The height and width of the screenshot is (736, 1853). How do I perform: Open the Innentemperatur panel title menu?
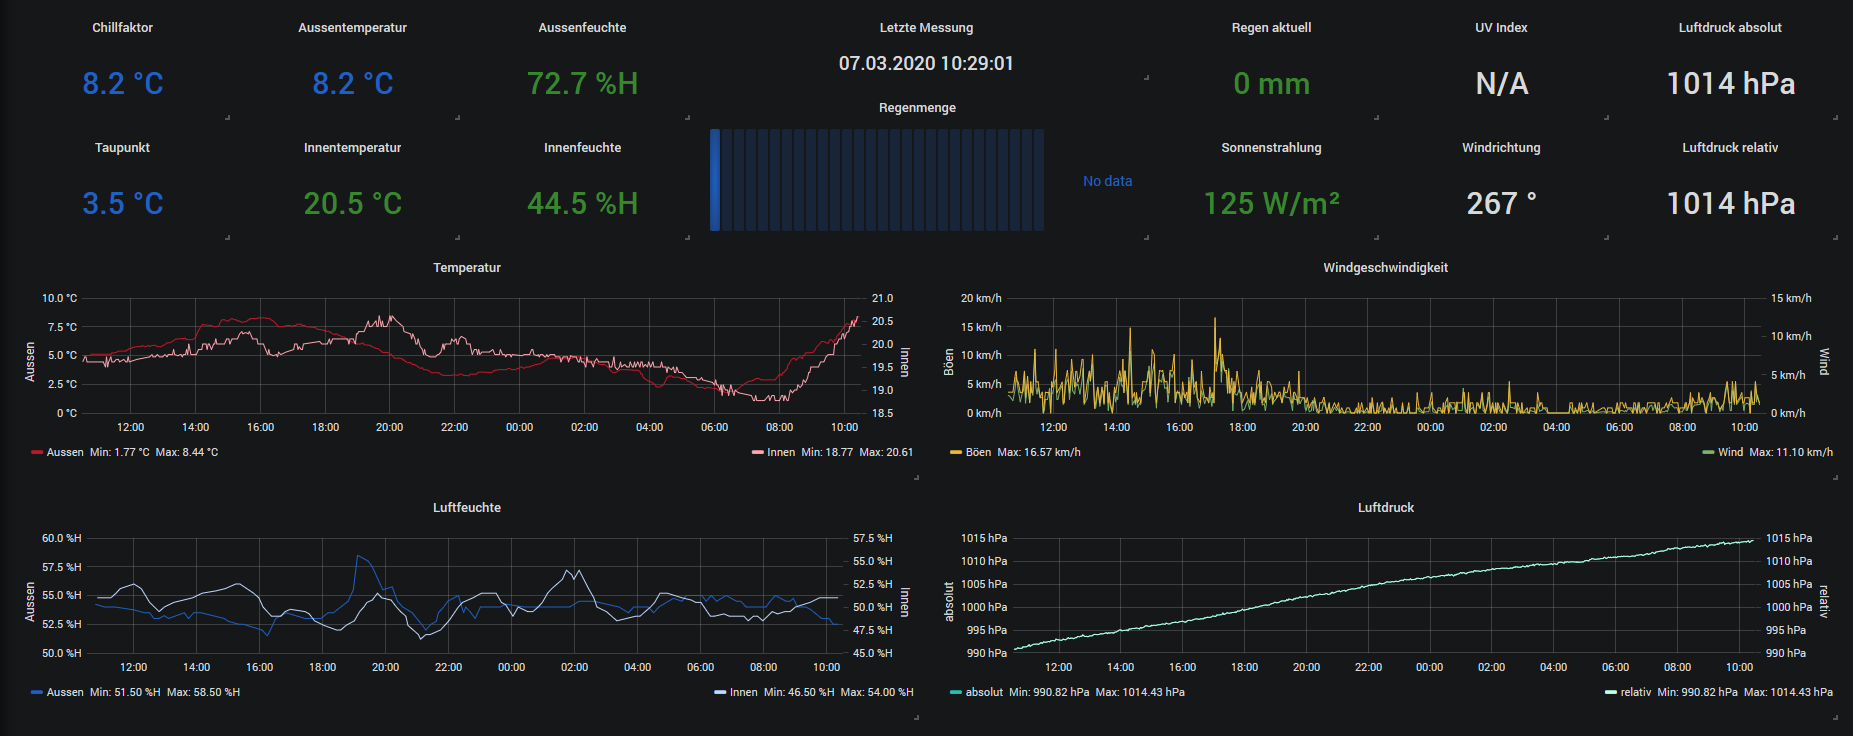352,148
